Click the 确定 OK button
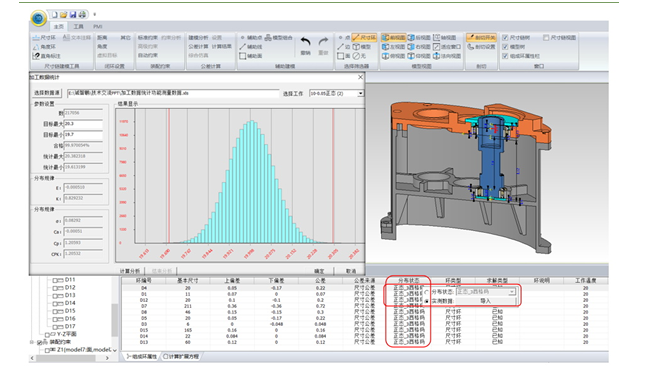The height and width of the screenshot is (370, 645). [x=319, y=271]
